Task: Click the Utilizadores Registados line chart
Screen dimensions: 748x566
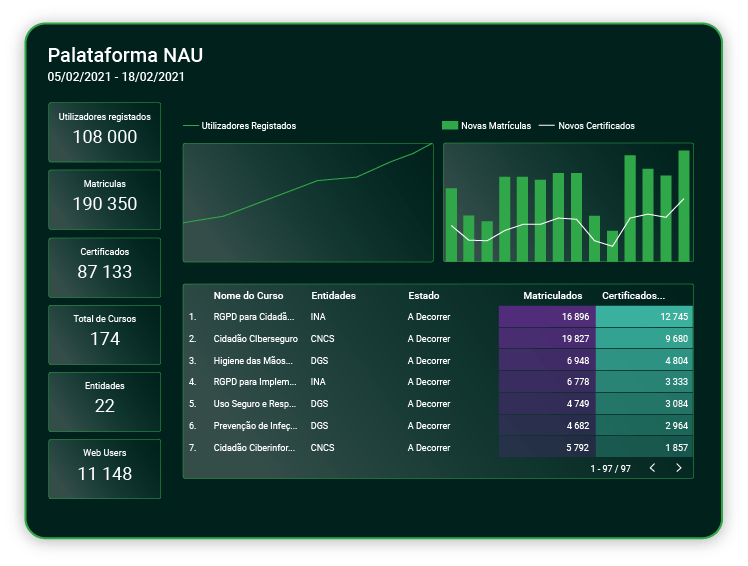Action: (x=308, y=202)
